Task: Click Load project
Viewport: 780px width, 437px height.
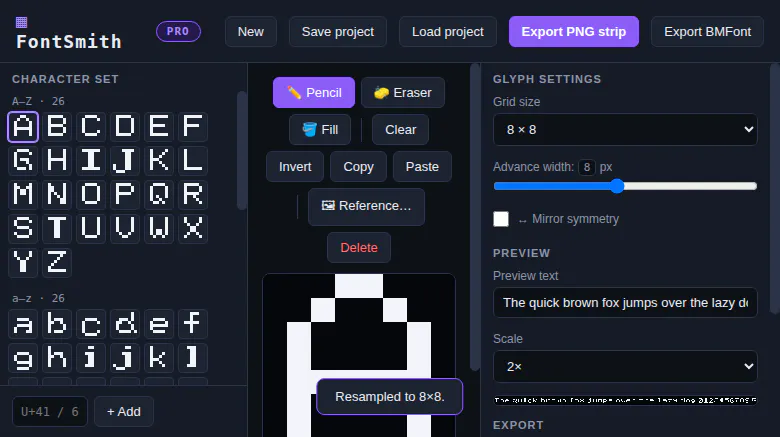Action: click(x=448, y=32)
